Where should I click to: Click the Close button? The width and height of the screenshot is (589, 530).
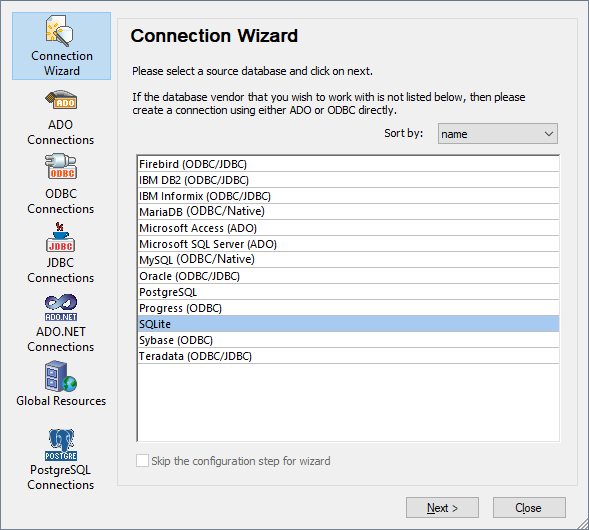(x=529, y=508)
